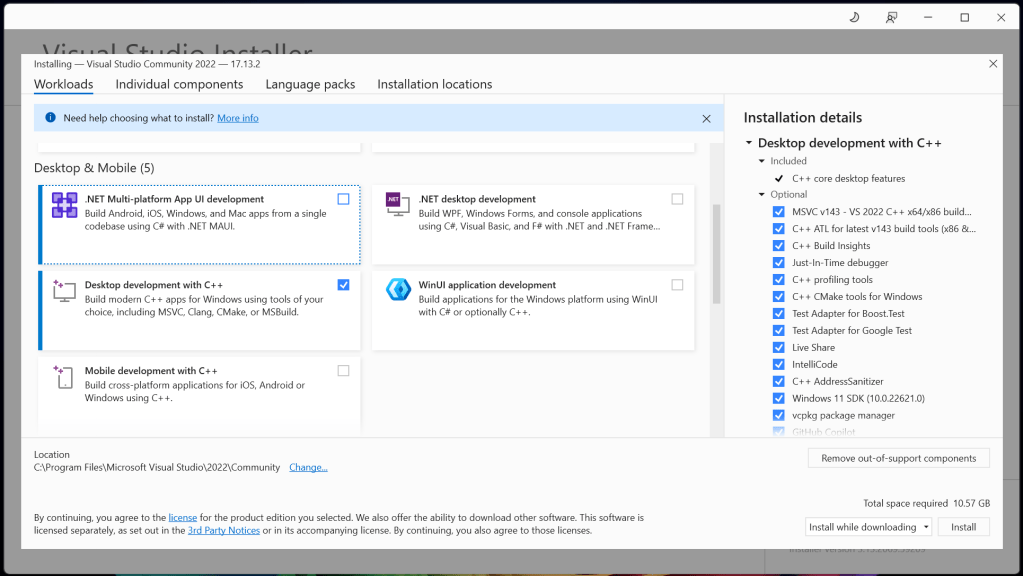Image resolution: width=1023 pixels, height=576 pixels.
Task: Click the workloads list vertical scrollbar
Action: [716, 255]
